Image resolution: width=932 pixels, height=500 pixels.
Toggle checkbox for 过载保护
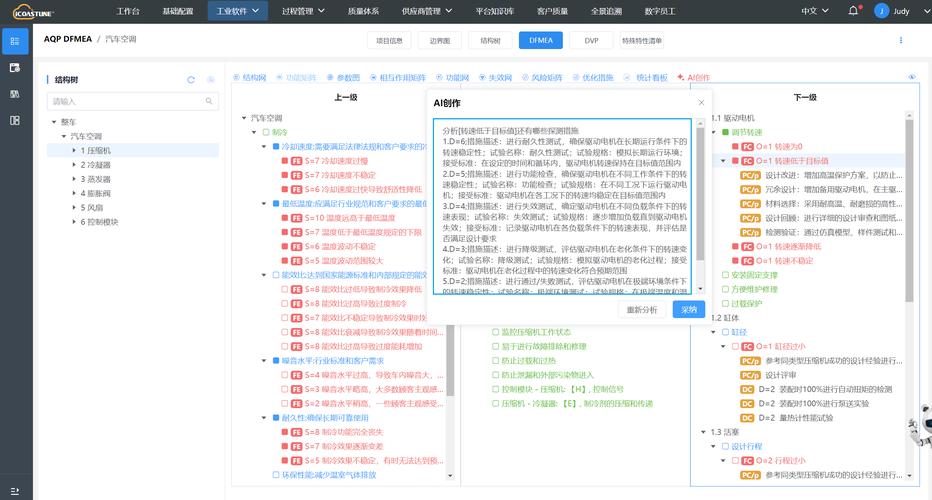(725, 304)
